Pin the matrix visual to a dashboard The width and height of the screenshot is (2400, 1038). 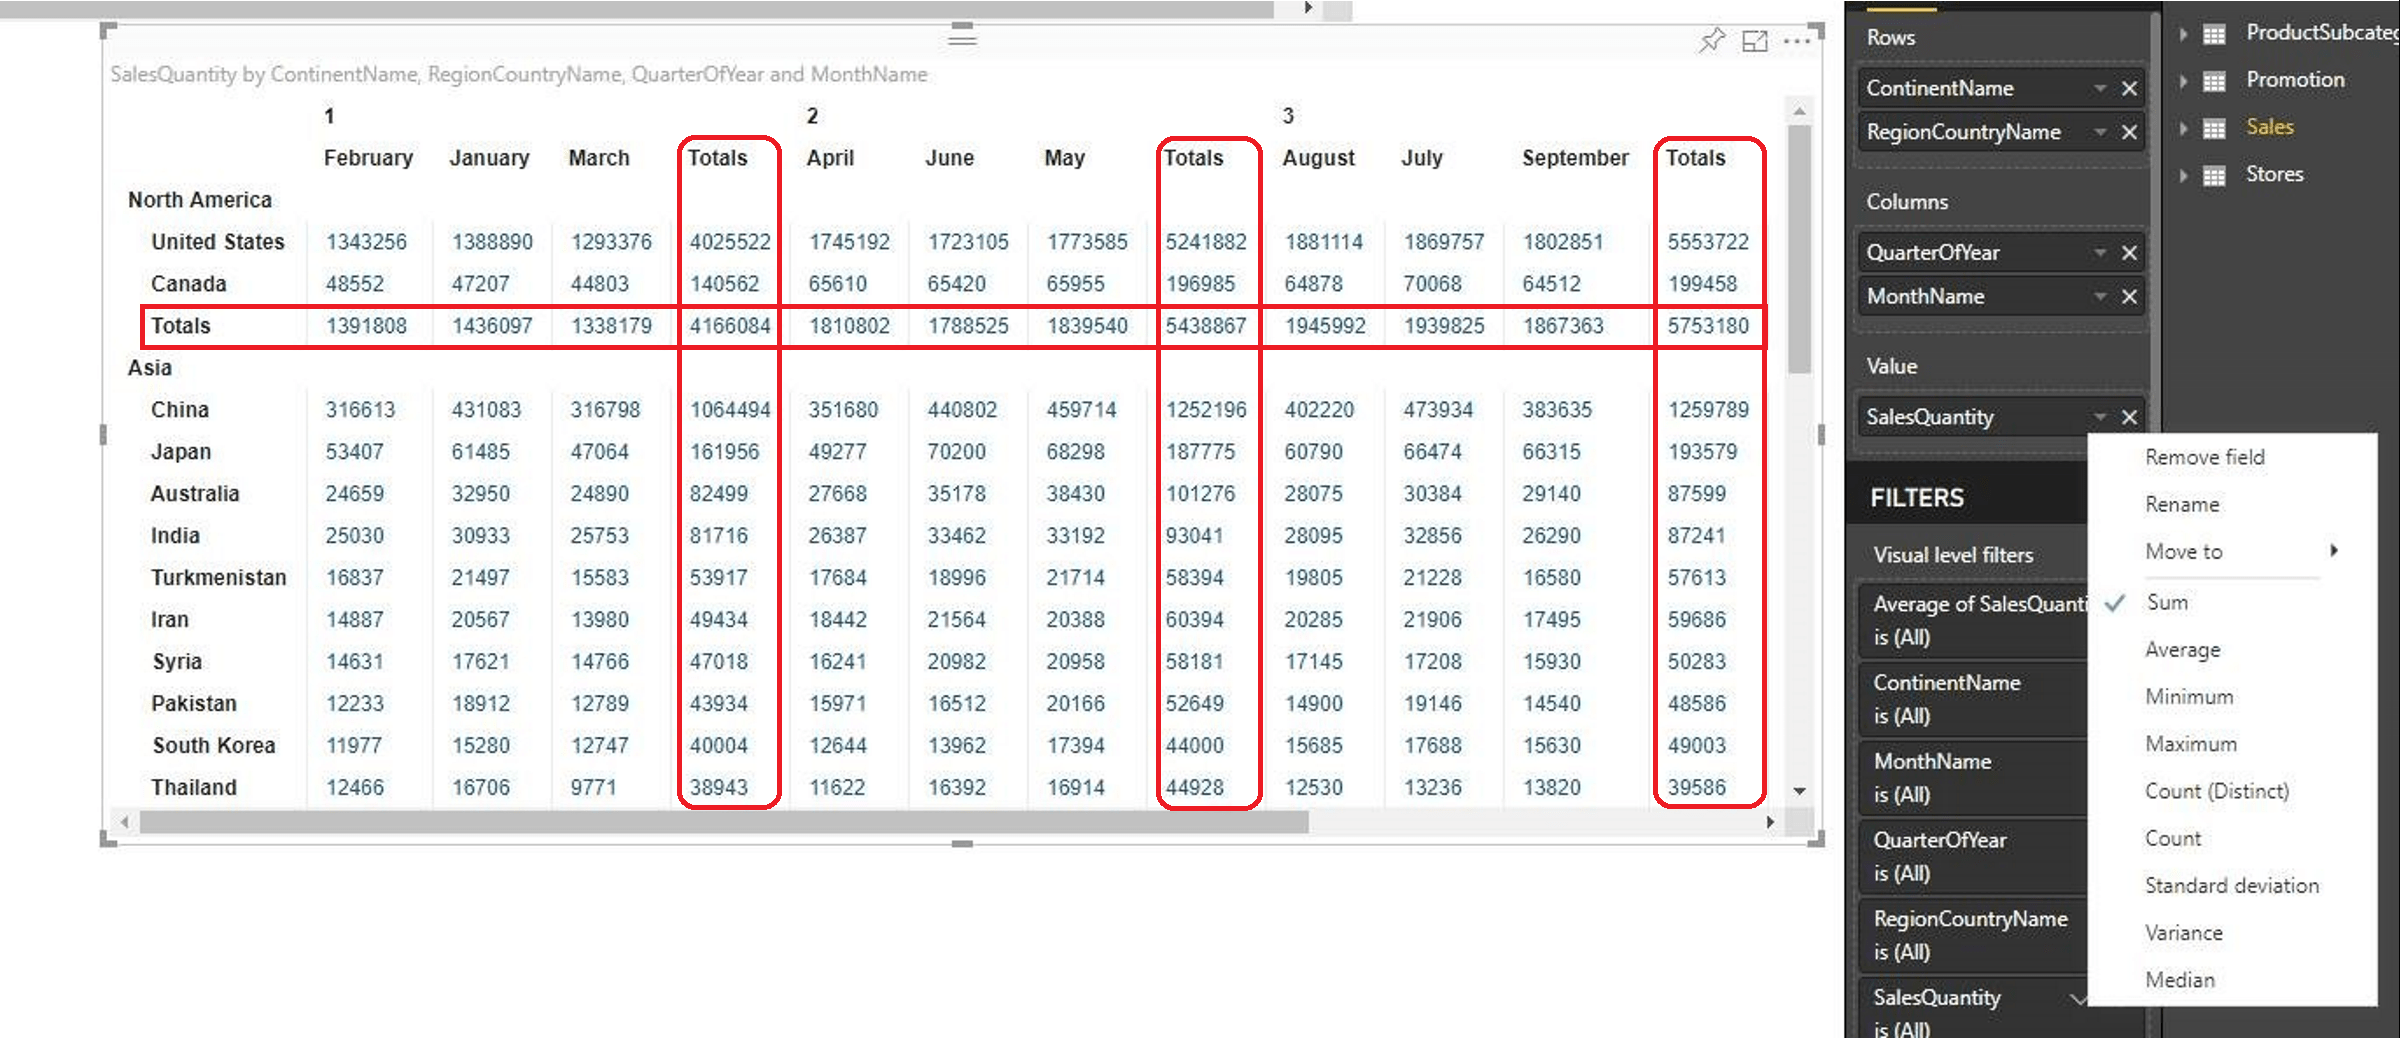pos(1712,40)
